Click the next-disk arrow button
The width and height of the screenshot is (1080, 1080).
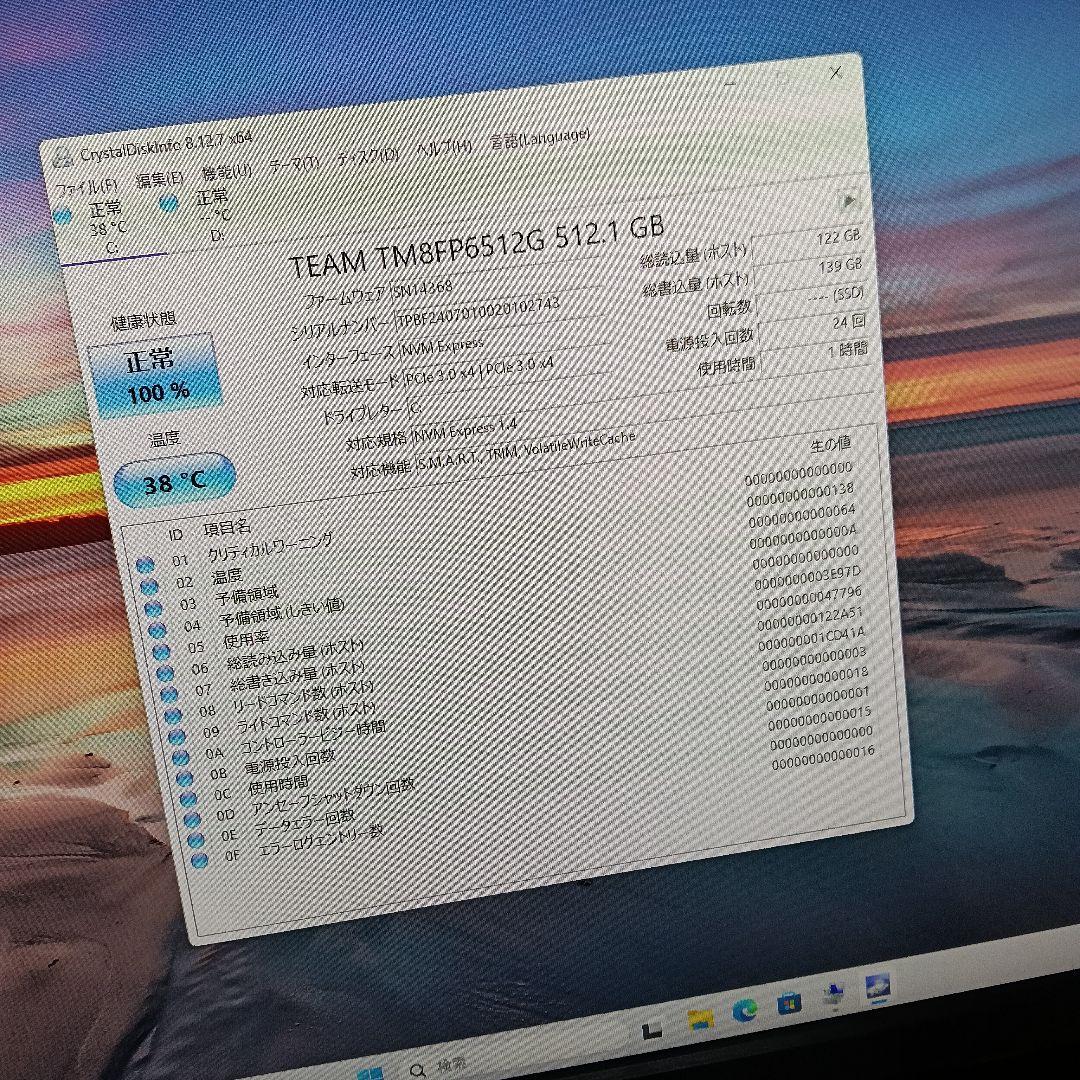point(849,201)
